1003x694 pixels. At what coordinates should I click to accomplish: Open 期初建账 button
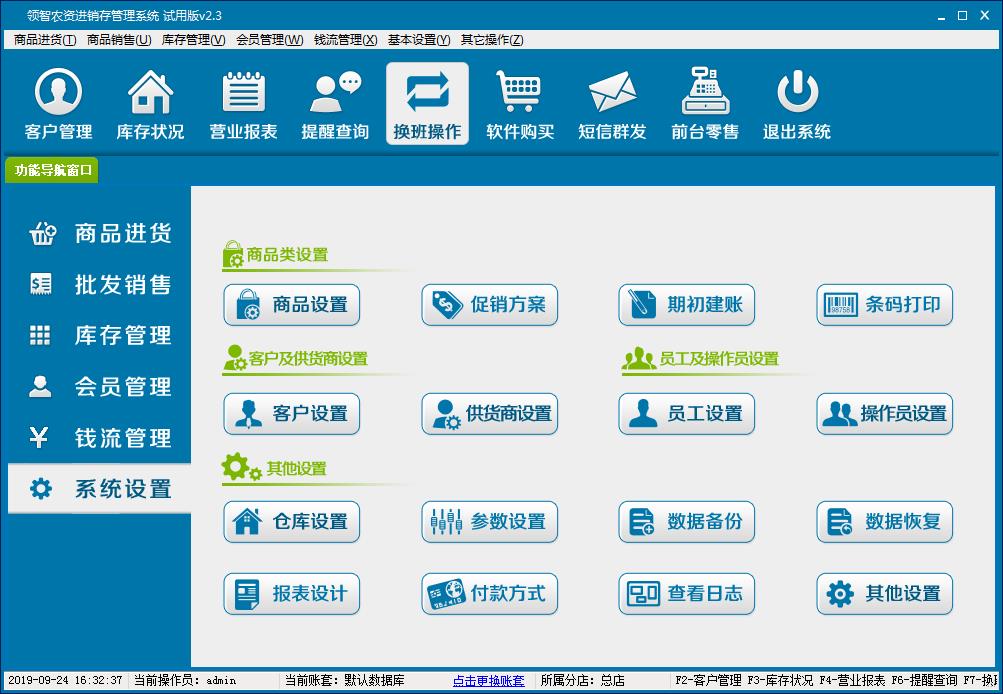[686, 305]
